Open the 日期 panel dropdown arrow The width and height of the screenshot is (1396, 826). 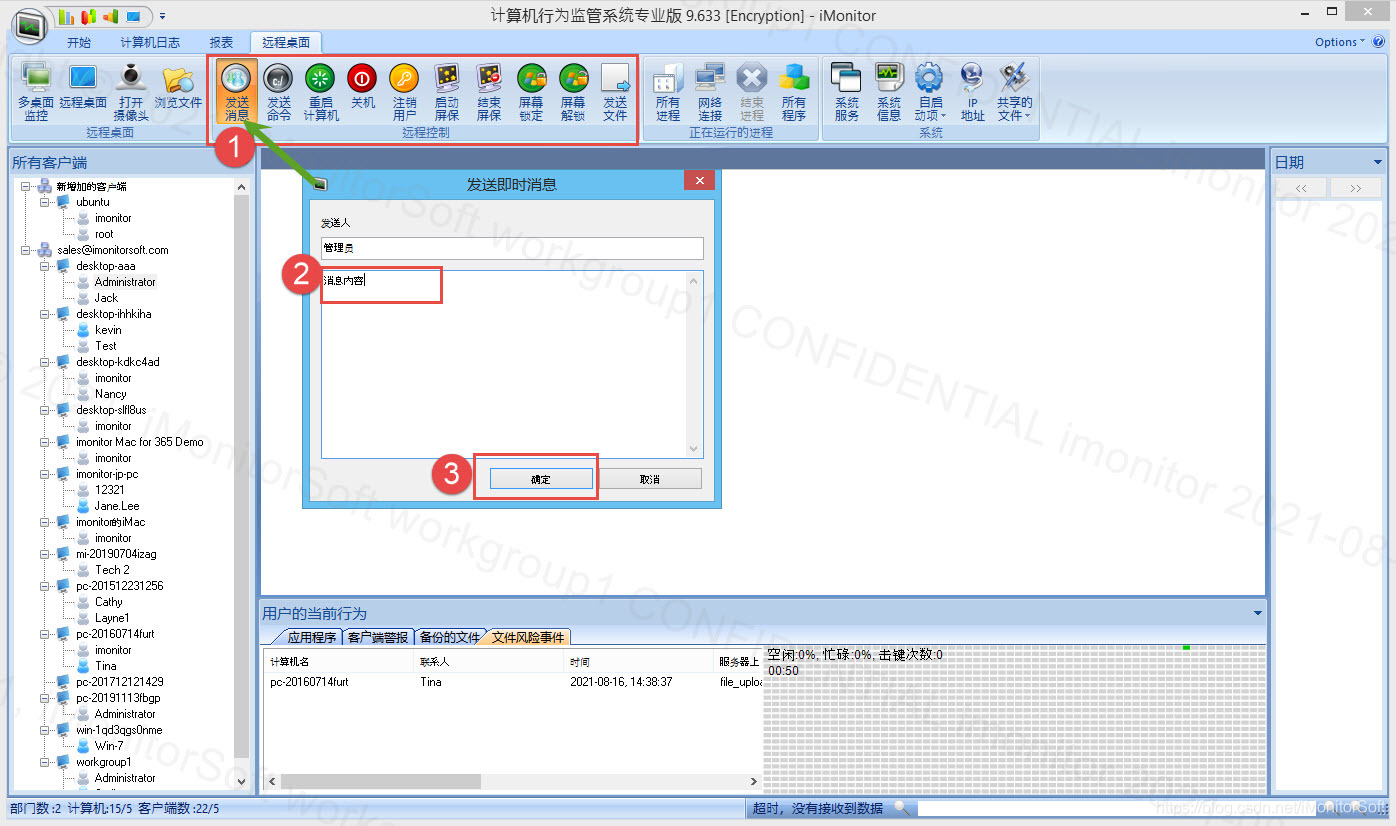click(1377, 162)
